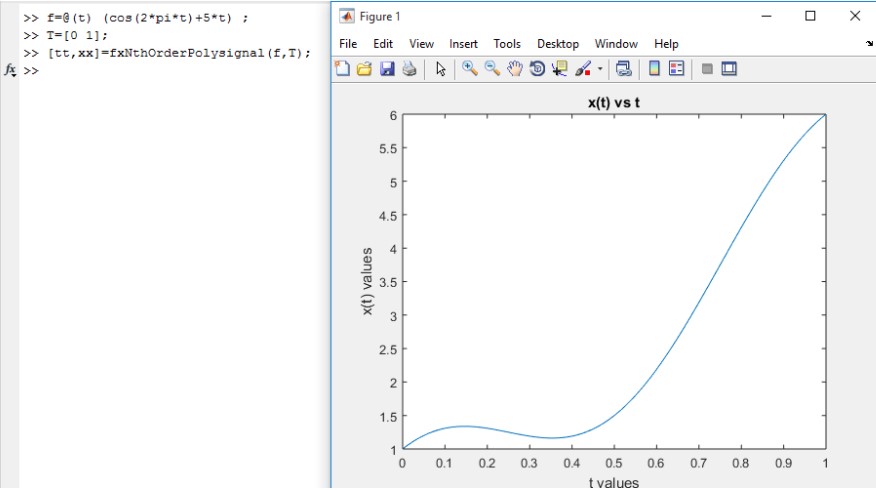
Task: Insert a colorbar using toolbar icon
Action: click(654, 69)
